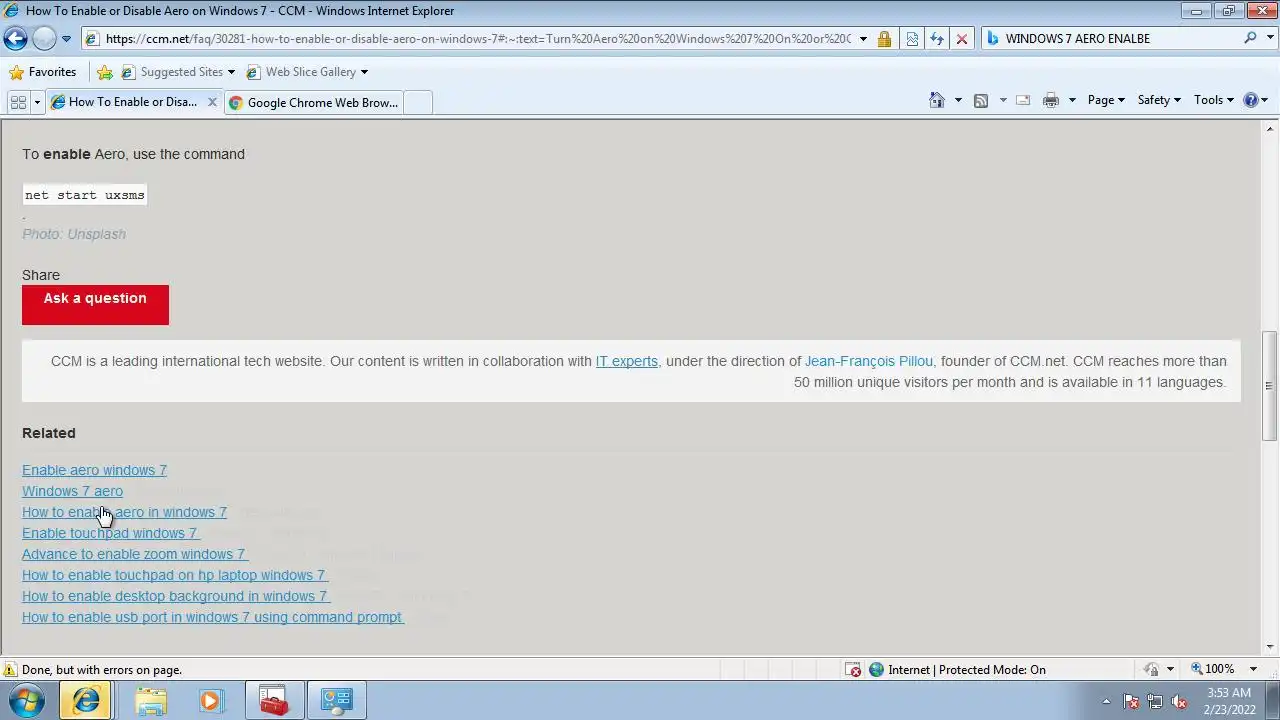Refresh the page with the Refresh icon
Image resolution: width=1280 pixels, height=720 pixels.
coord(937,39)
